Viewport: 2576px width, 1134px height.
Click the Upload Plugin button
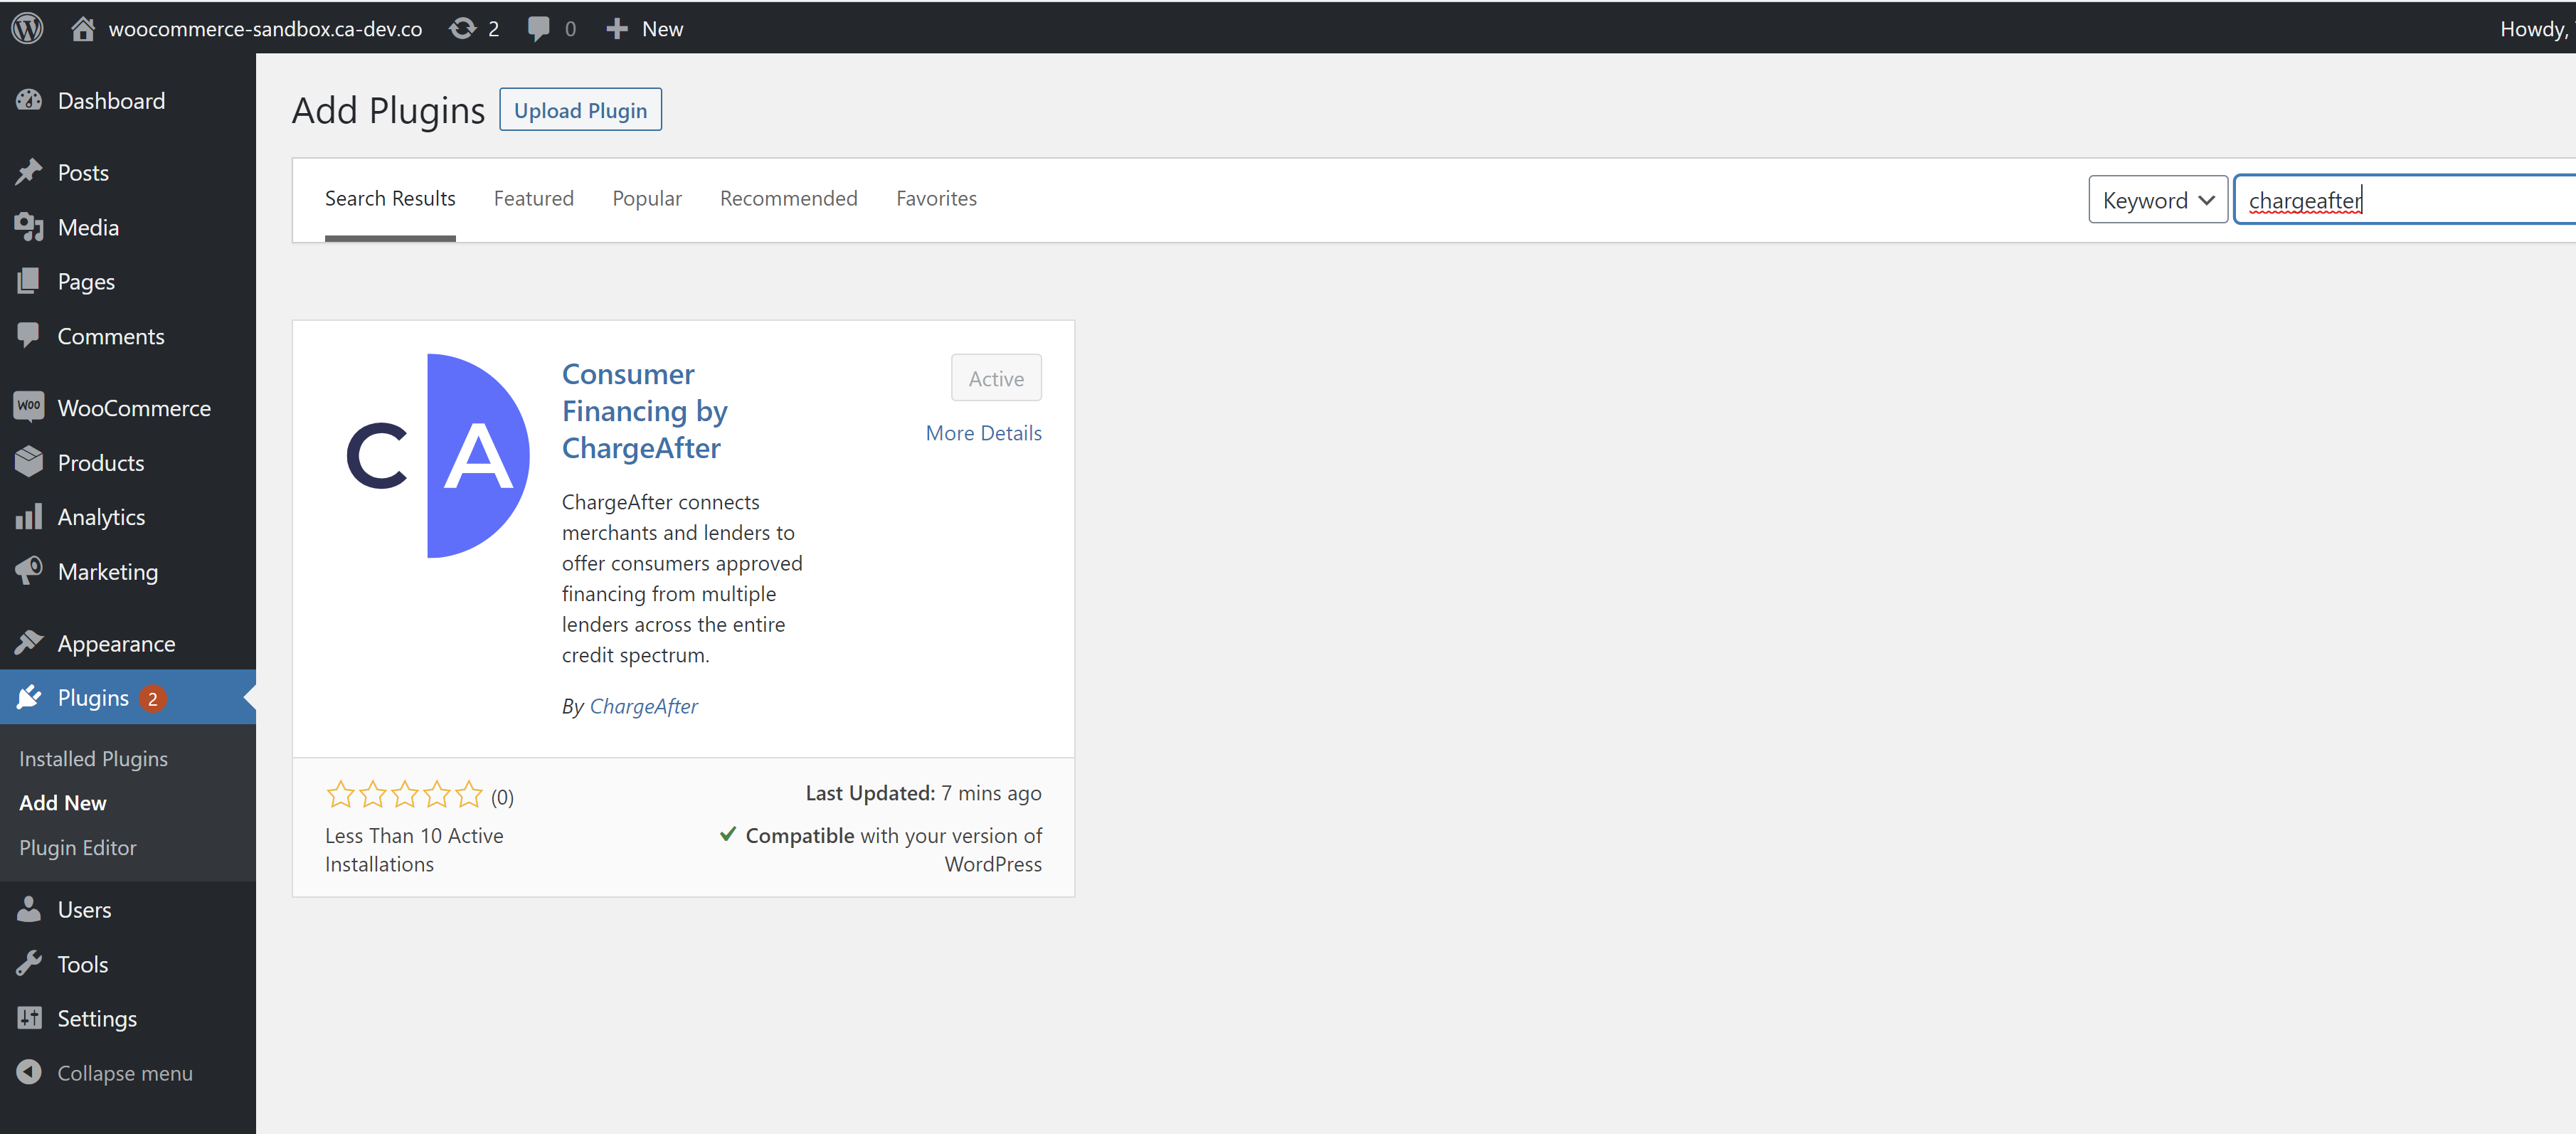point(580,110)
